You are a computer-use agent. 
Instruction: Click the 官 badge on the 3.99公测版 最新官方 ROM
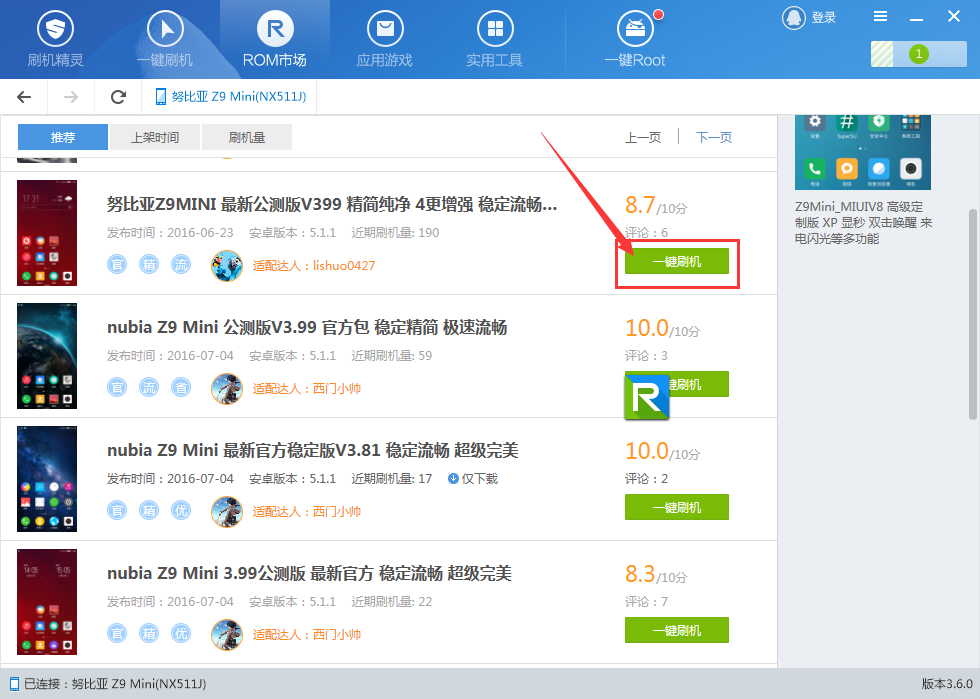[x=117, y=634]
